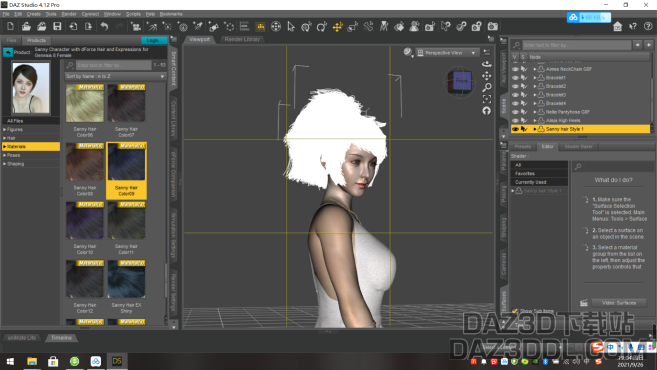Switch to the Timeline tab

coord(61,338)
